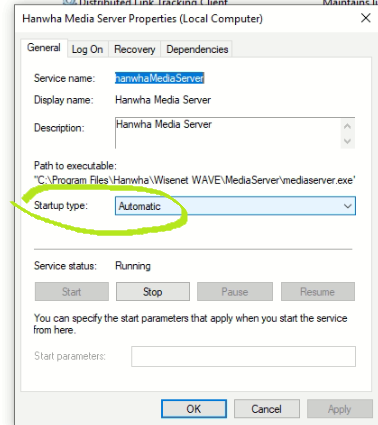This screenshot has width=378, height=425.
Task: Open the Dependencies tab
Action: (197, 49)
